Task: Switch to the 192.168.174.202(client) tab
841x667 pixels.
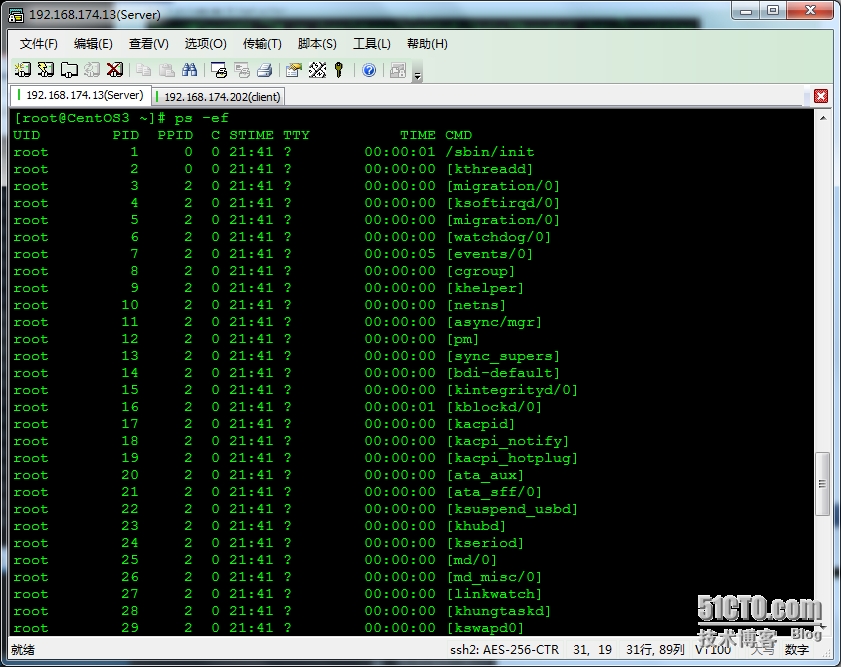Action: pyautogui.click(x=219, y=97)
